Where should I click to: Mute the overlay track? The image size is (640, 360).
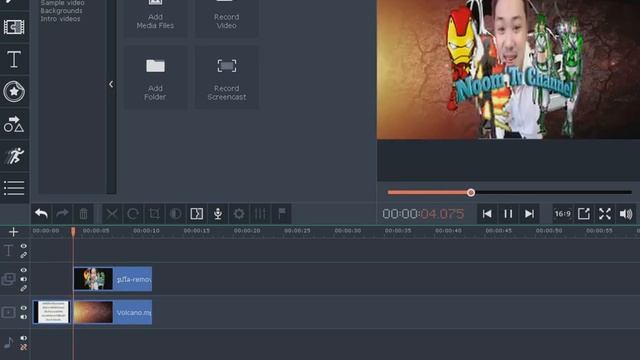(x=24, y=279)
